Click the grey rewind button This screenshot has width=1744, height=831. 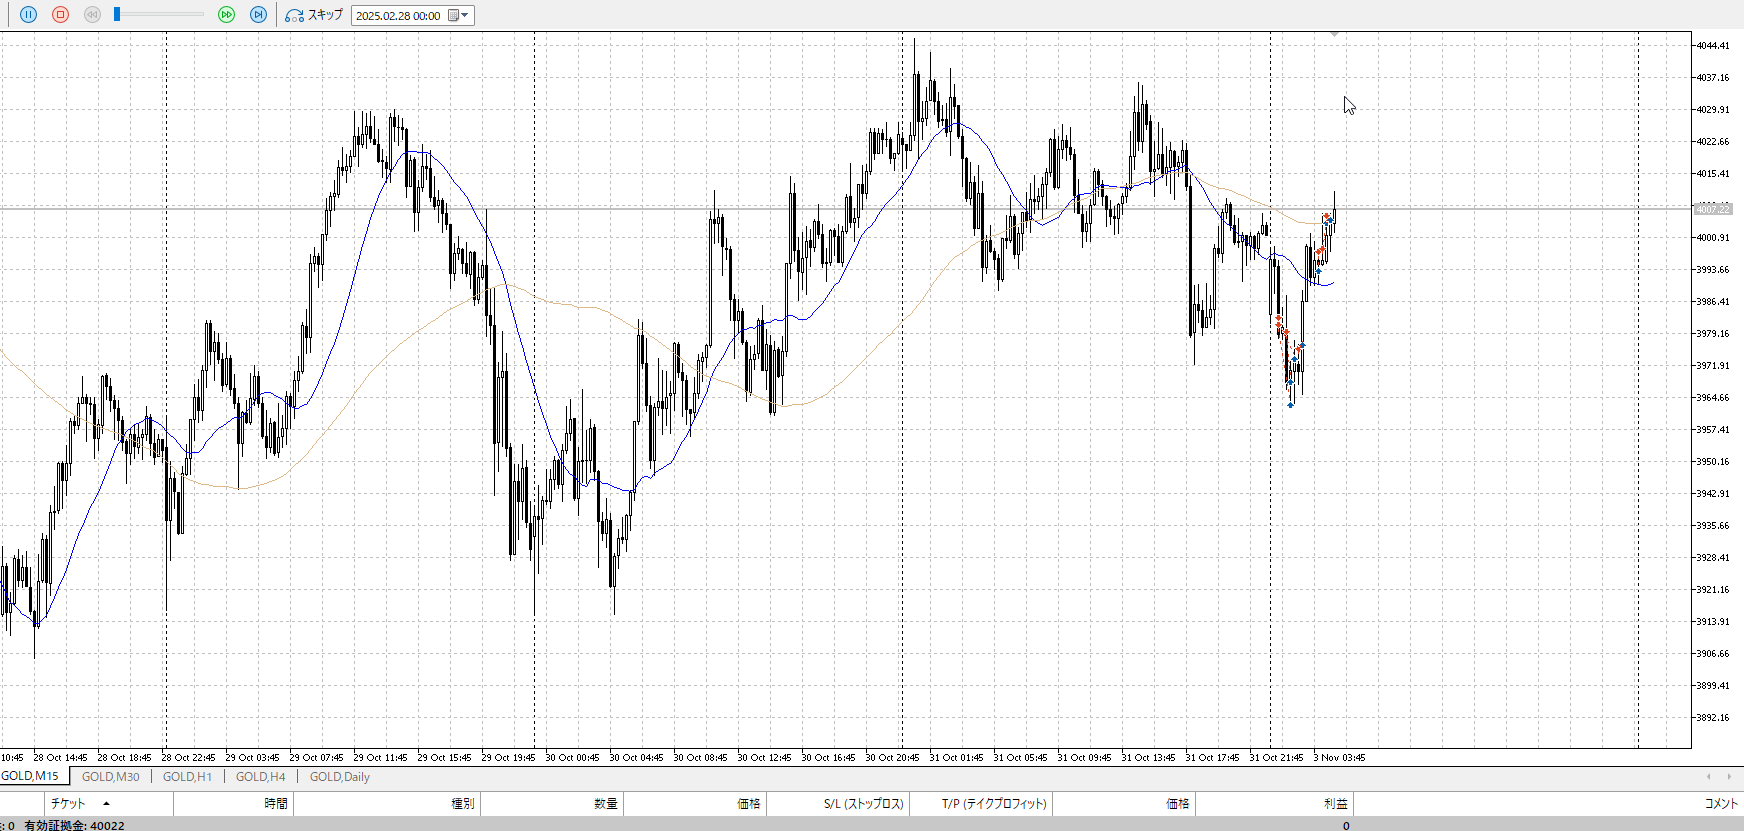pos(92,15)
